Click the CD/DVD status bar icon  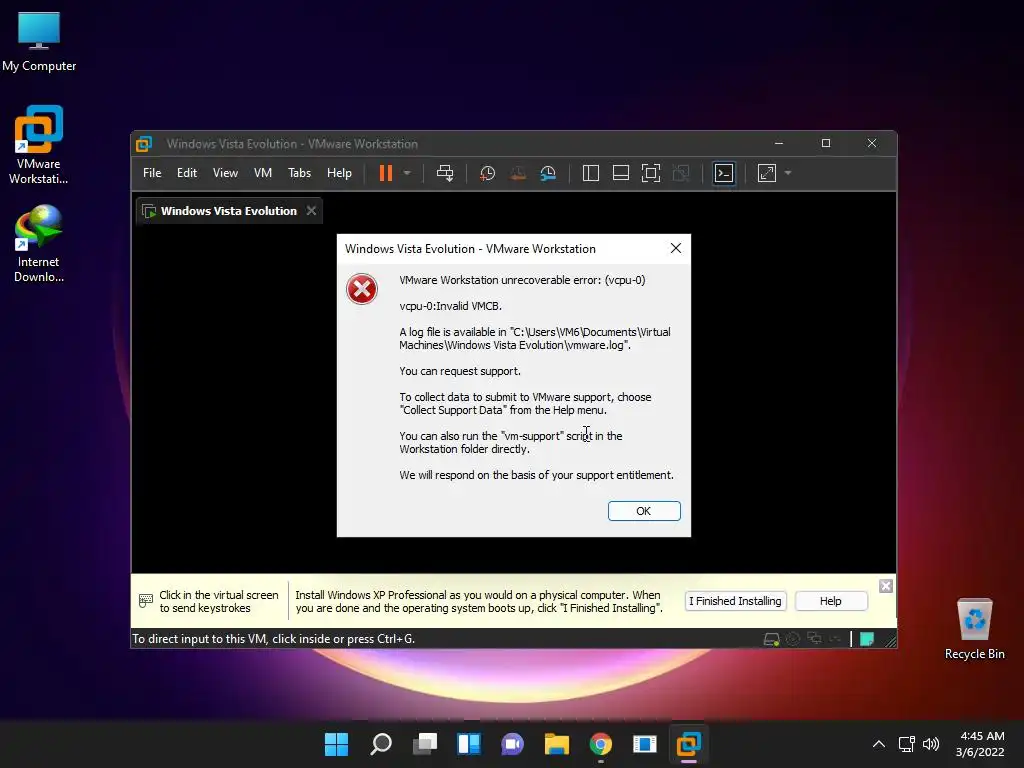coord(793,639)
